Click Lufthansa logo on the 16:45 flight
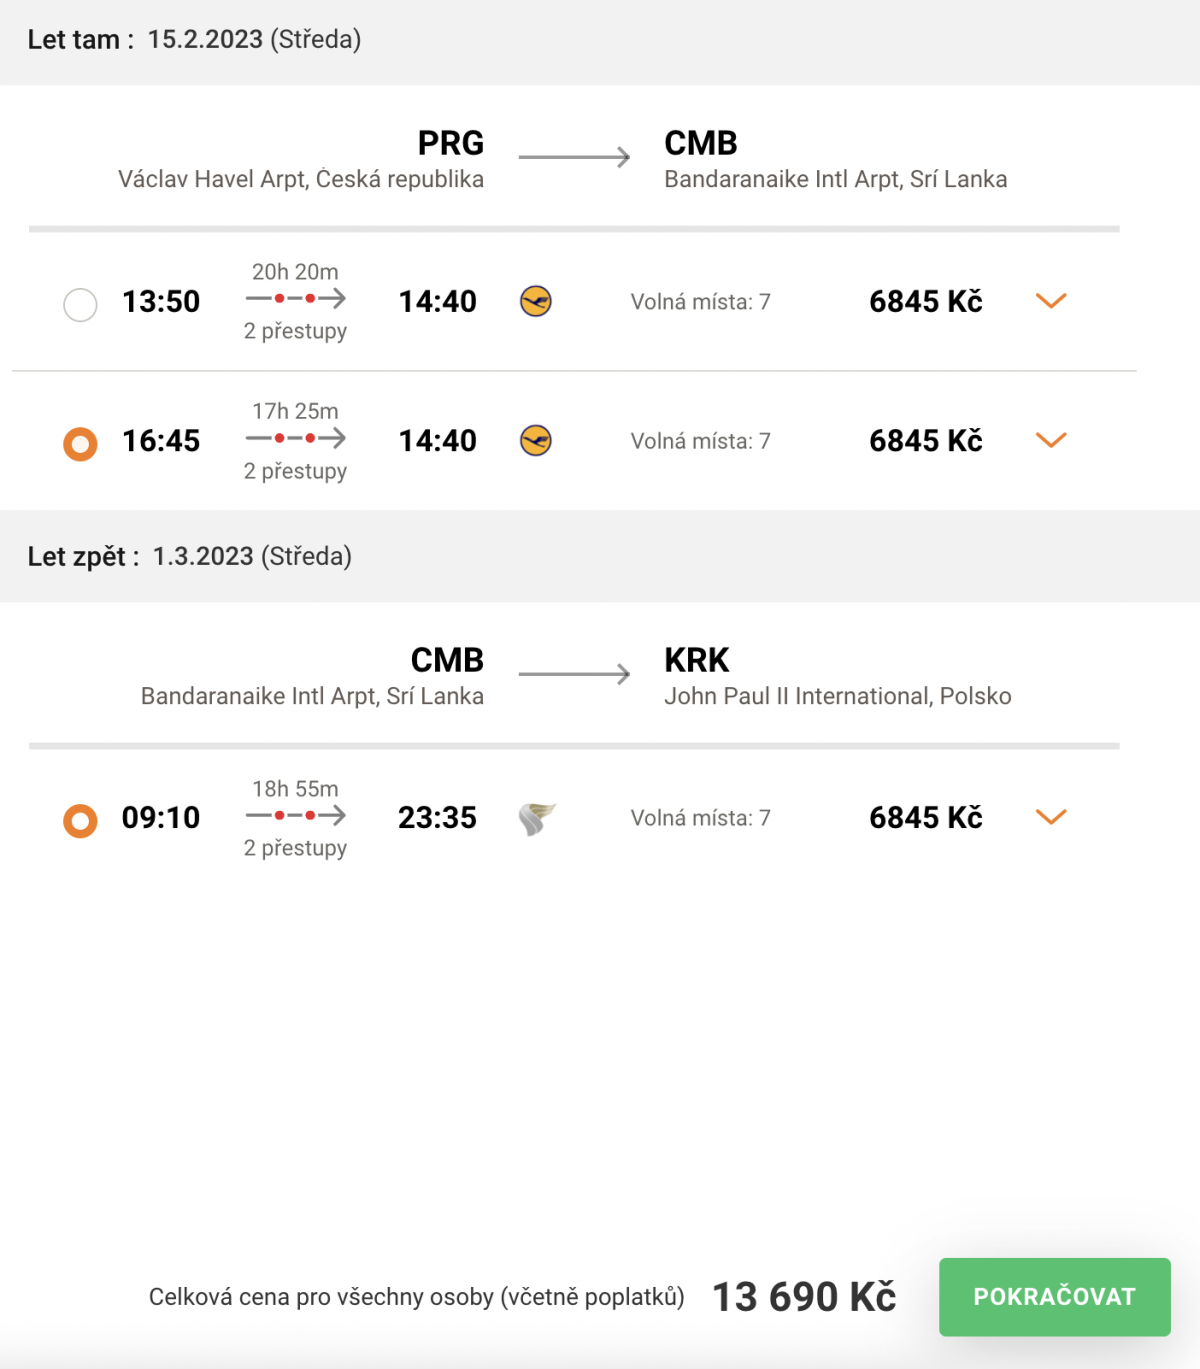The image size is (1200, 1369). coord(536,440)
